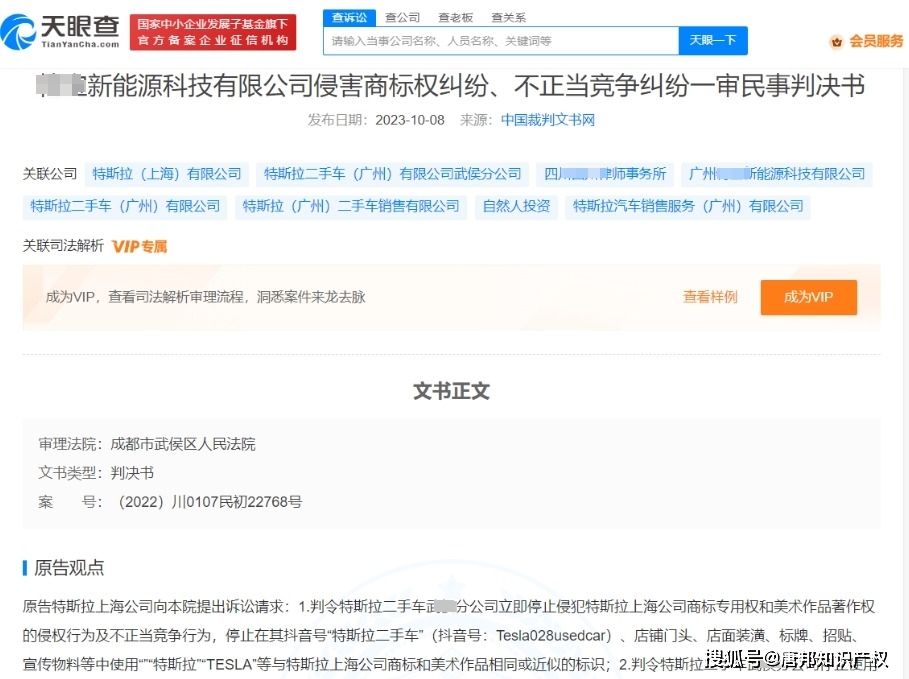Open related company 特斯拉（上海）有限公司
The image size is (909, 679).
(x=167, y=174)
